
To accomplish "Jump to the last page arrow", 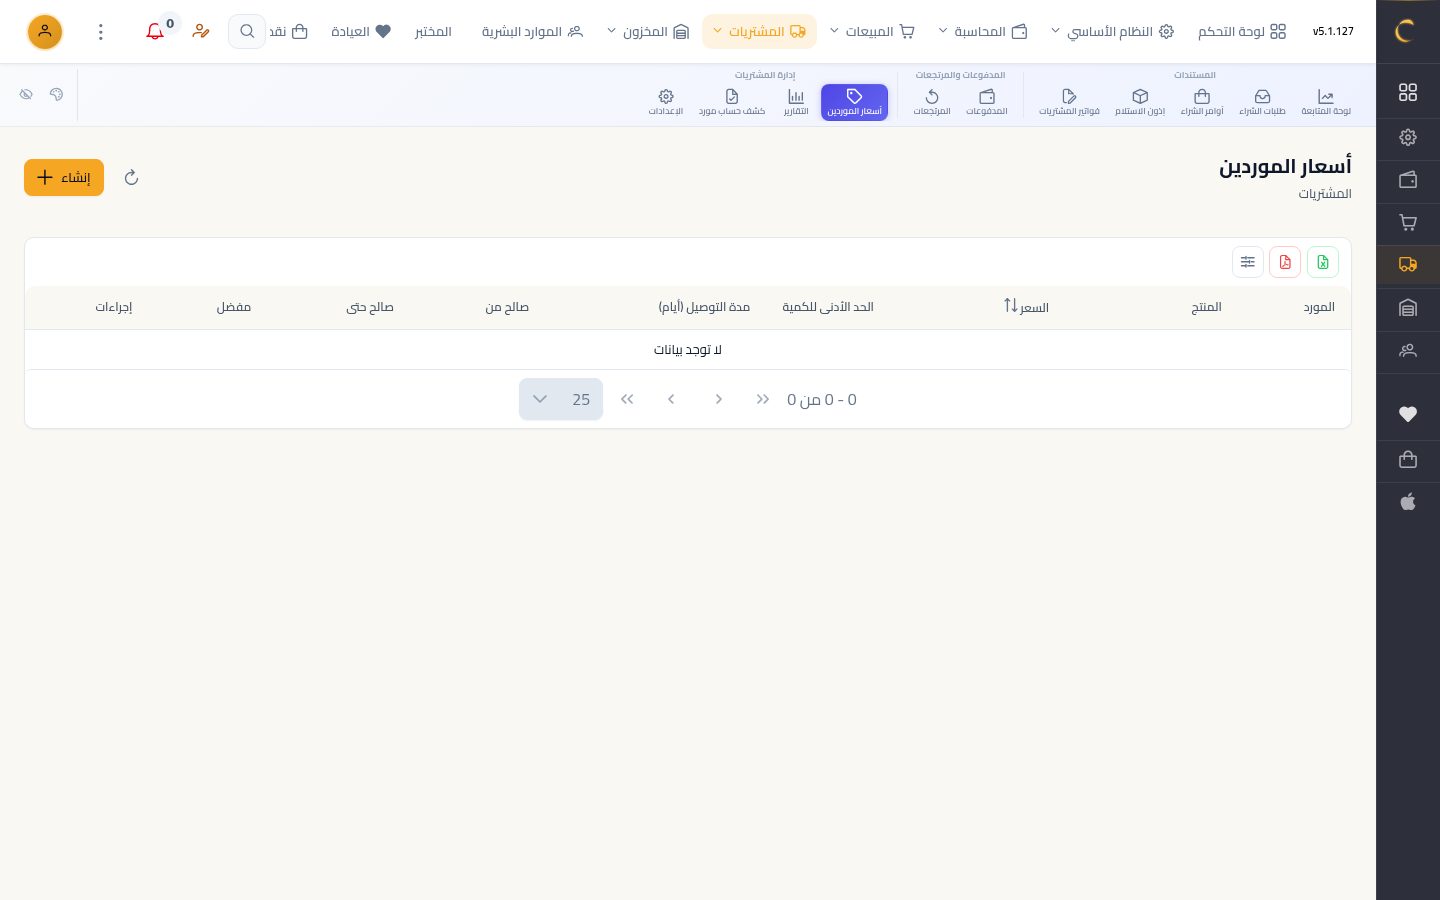I will [627, 399].
